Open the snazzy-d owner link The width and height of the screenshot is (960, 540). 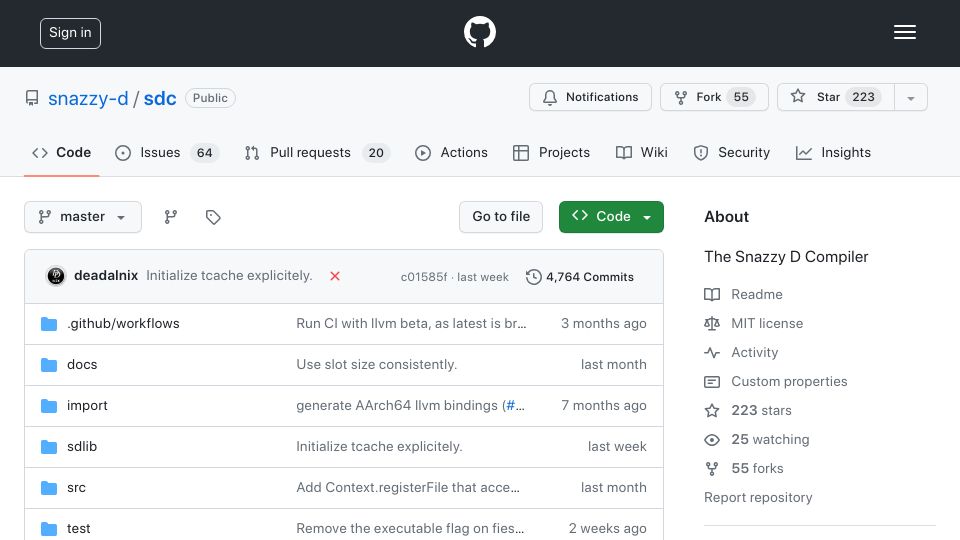pos(88,98)
